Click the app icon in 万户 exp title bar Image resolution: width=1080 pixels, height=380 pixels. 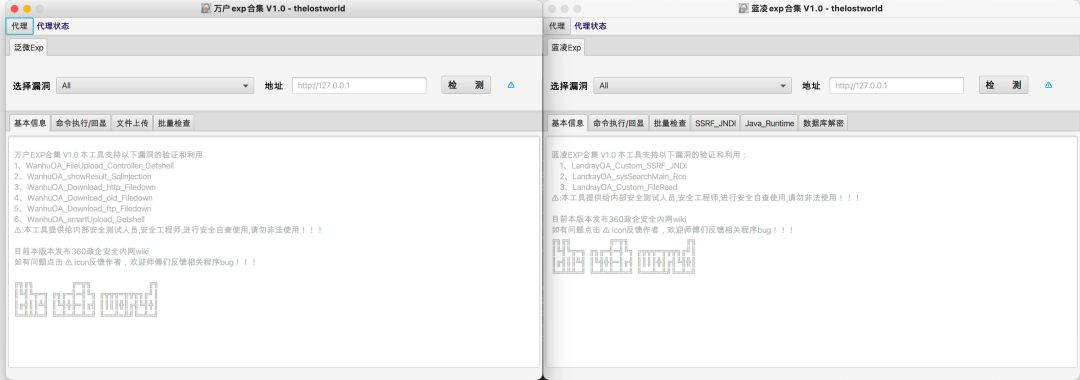pos(206,8)
